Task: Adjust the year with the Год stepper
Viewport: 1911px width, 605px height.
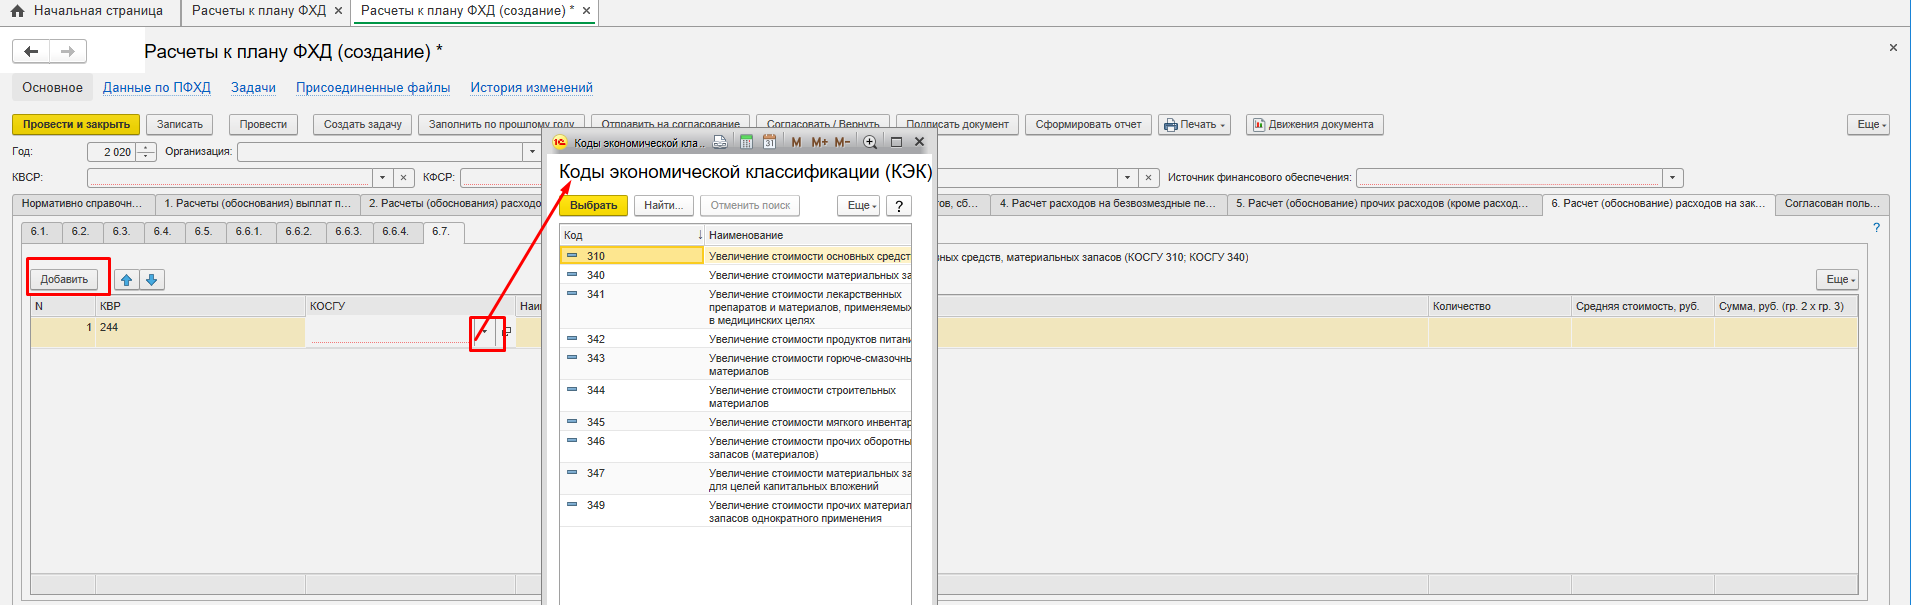Action: click(x=146, y=152)
